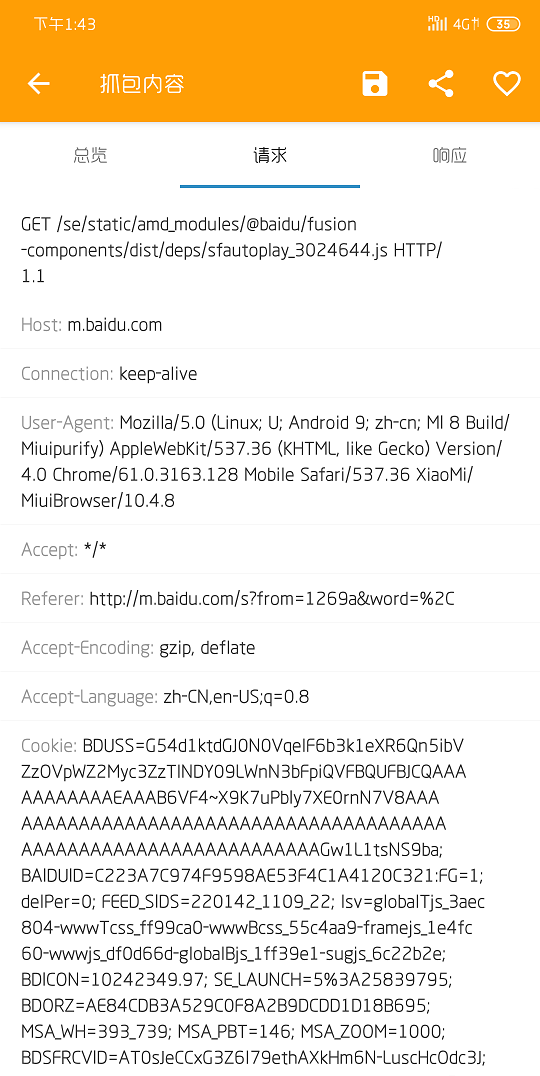Tap the Host m.baidu.com row
Viewport: 540px width, 1076px height.
[x=270, y=325]
